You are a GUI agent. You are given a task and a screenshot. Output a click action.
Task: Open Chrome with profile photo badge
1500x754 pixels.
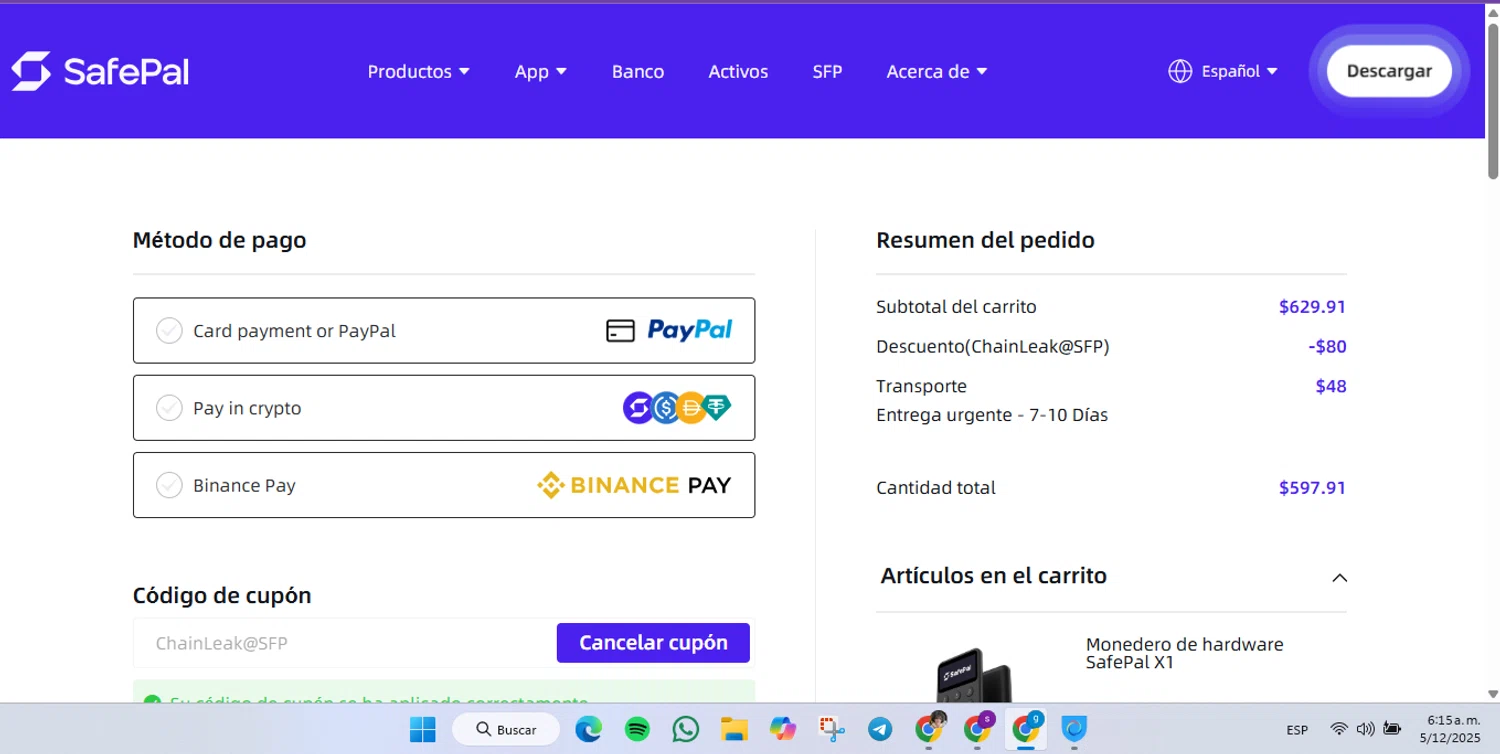click(x=929, y=729)
